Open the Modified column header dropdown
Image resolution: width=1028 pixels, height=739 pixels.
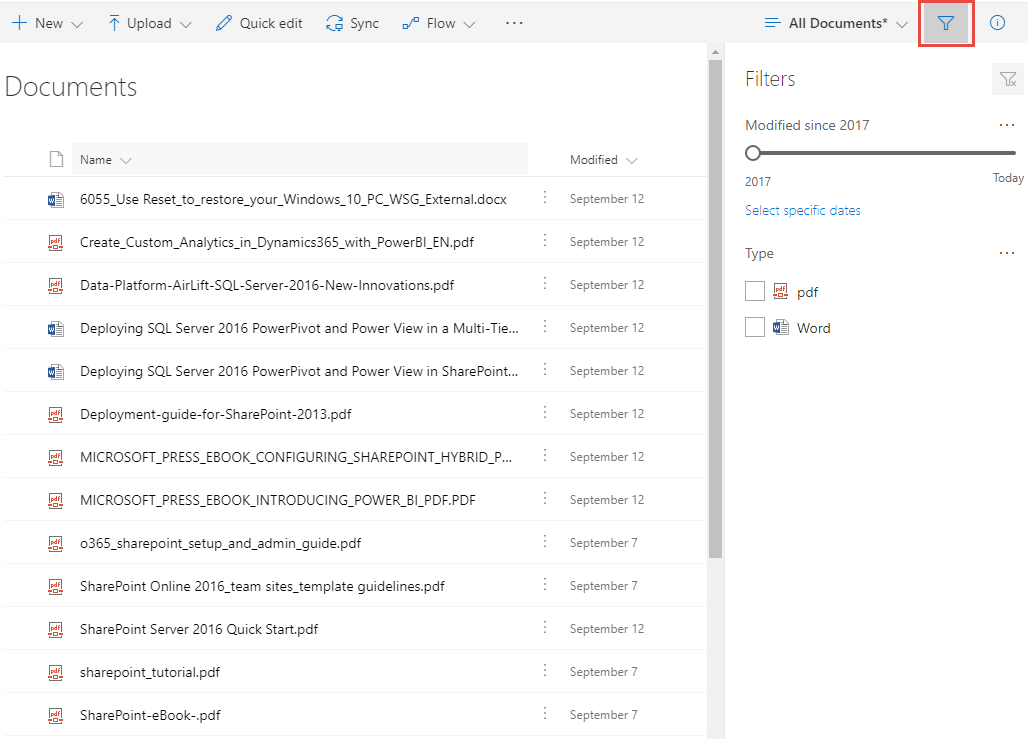(x=632, y=161)
